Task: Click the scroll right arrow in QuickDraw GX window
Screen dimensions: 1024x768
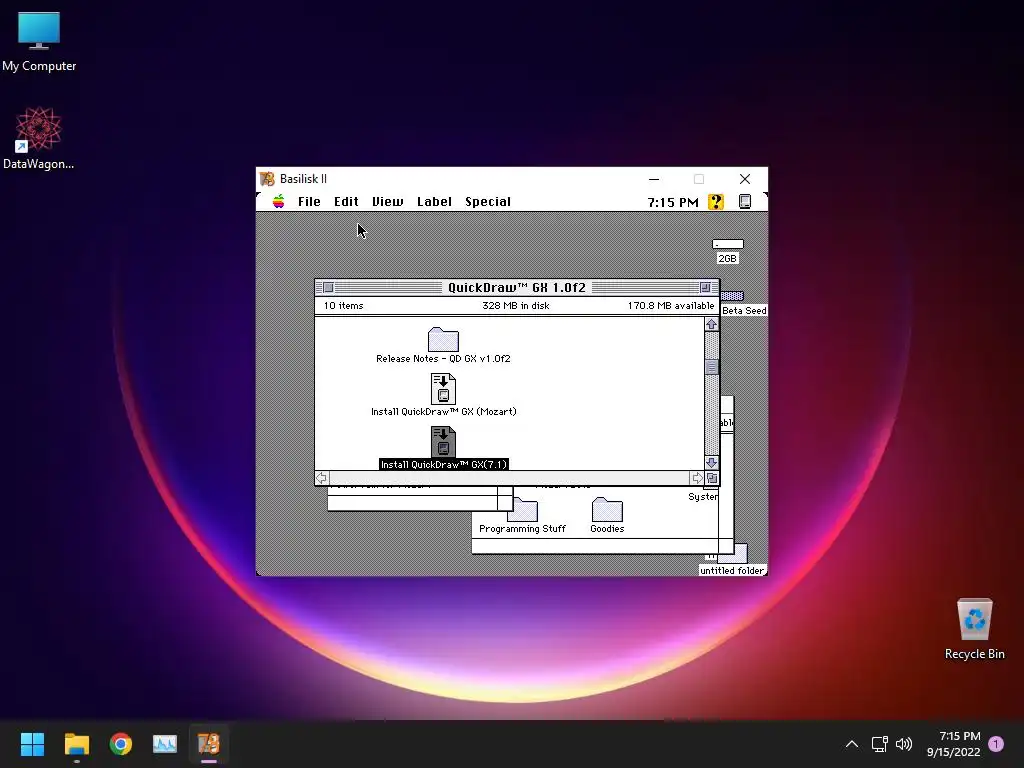Action: (697, 478)
